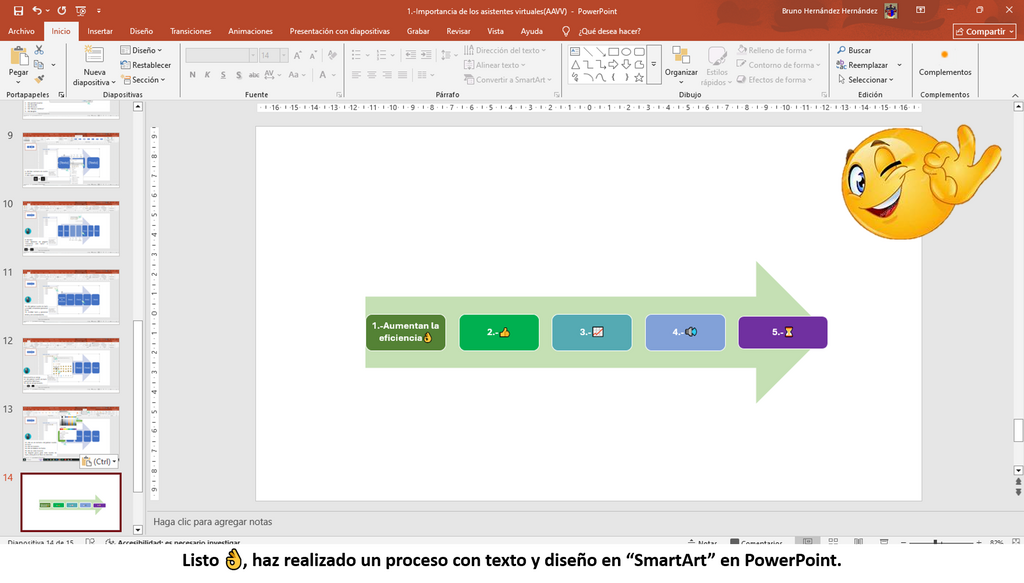Click the Pegar paste icon
Viewport: 1024px width, 583px height.
click(18, 62)
